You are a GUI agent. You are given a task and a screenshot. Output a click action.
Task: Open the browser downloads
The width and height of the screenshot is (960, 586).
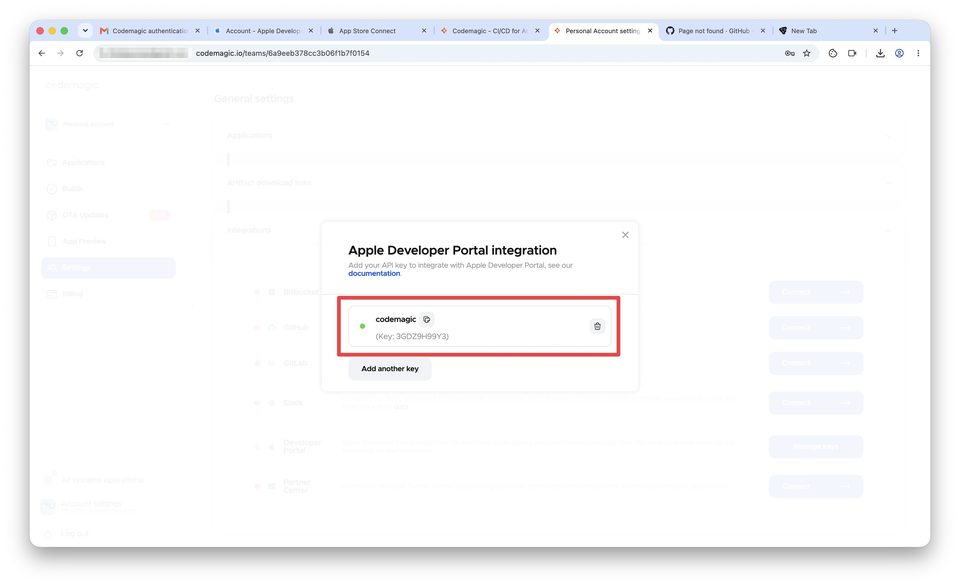pyautogui.click(x=880, y=53)
